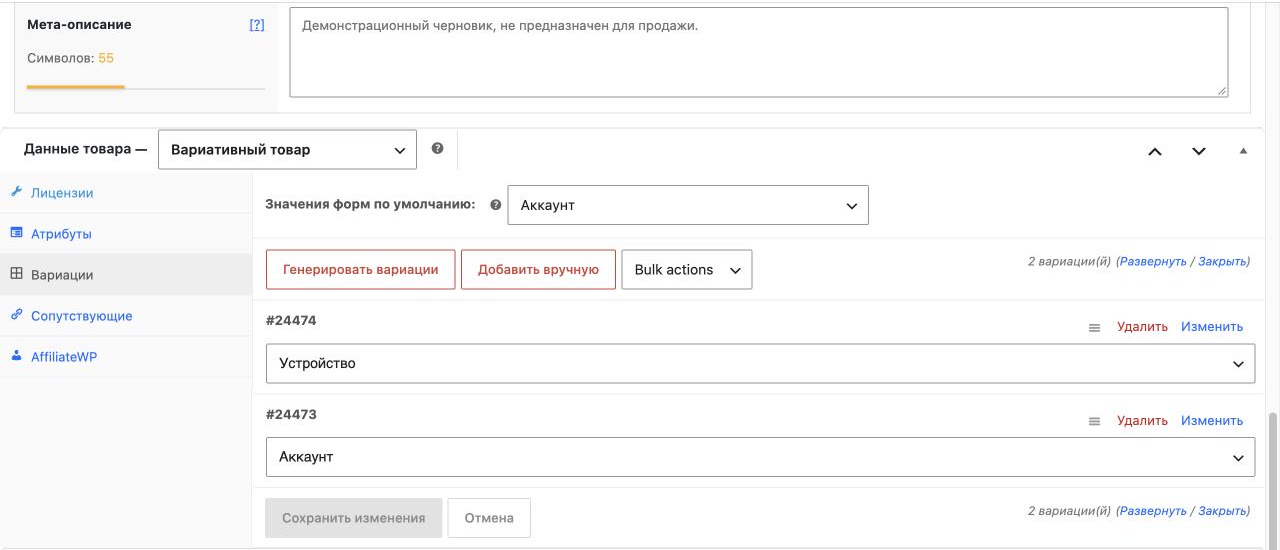Click bottom 'Закрыть' link
This screenshot has width=1280, height=550.
click(x=1223, y=511)
